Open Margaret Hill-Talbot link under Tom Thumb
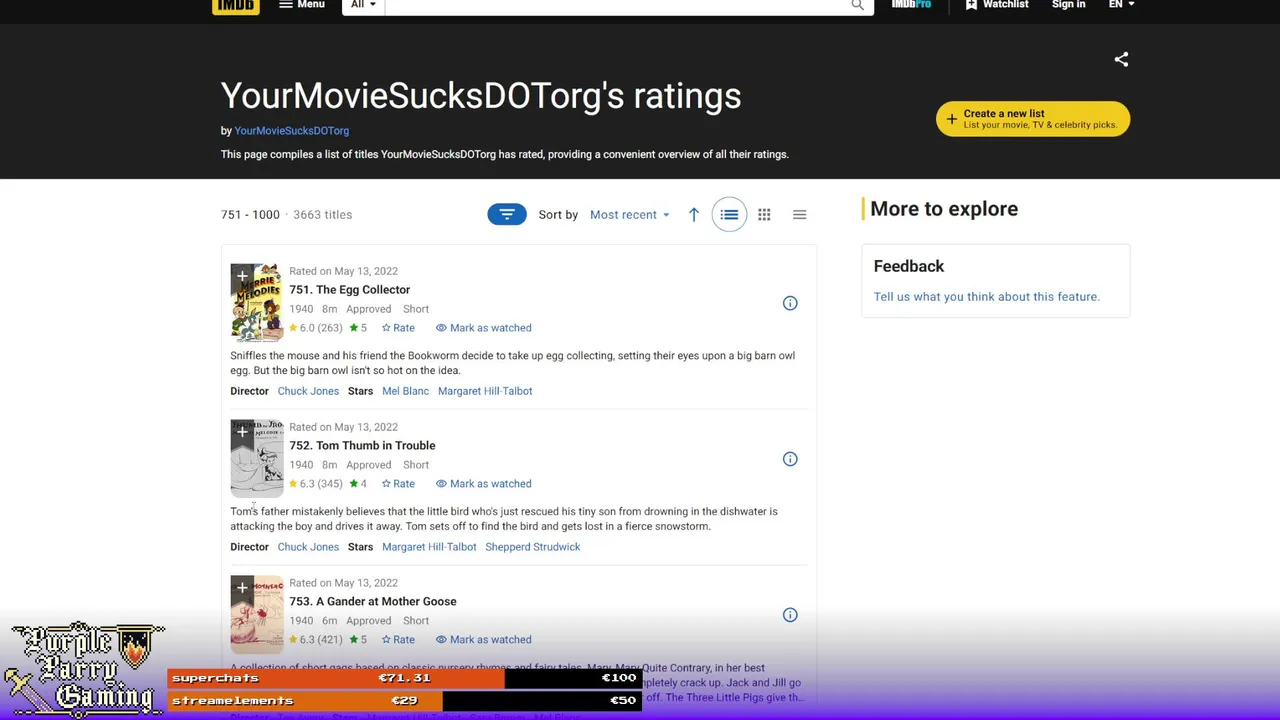Screen dimensions: 1280x720 (x=429, y=547)
